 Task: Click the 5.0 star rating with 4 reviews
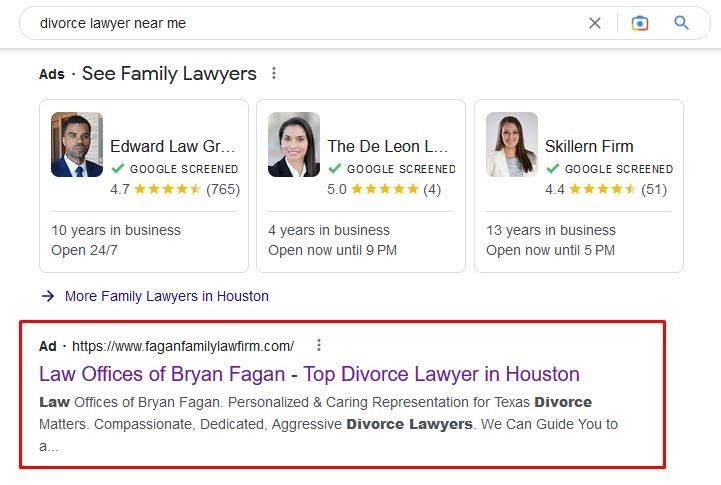384,189
